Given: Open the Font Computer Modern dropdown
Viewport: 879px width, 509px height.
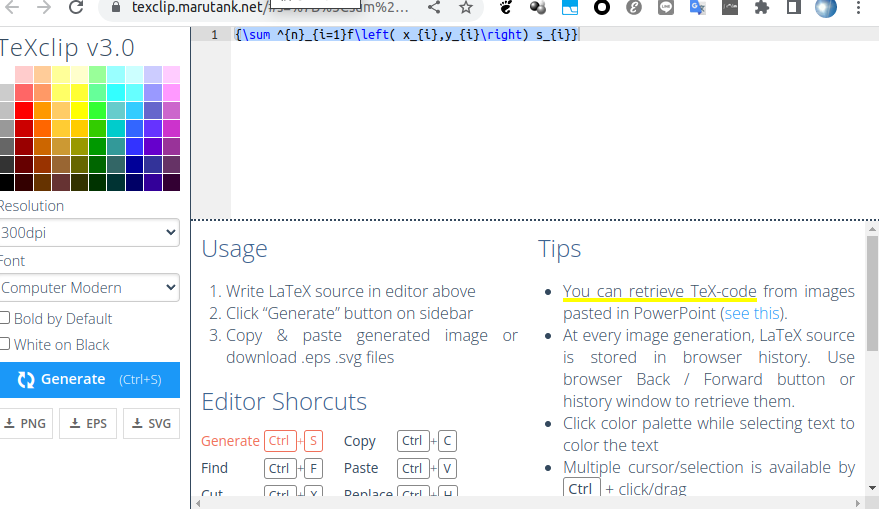Looking at the screenshot, I should pyautogui.click(x=90, y=288).
